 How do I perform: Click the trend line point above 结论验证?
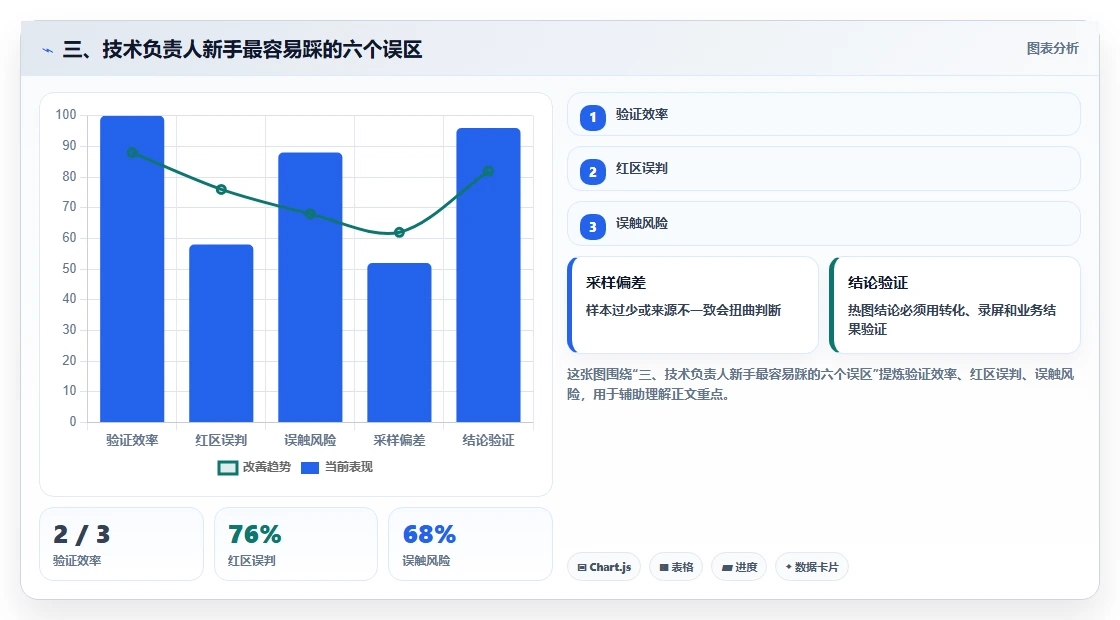coord(489,171)
